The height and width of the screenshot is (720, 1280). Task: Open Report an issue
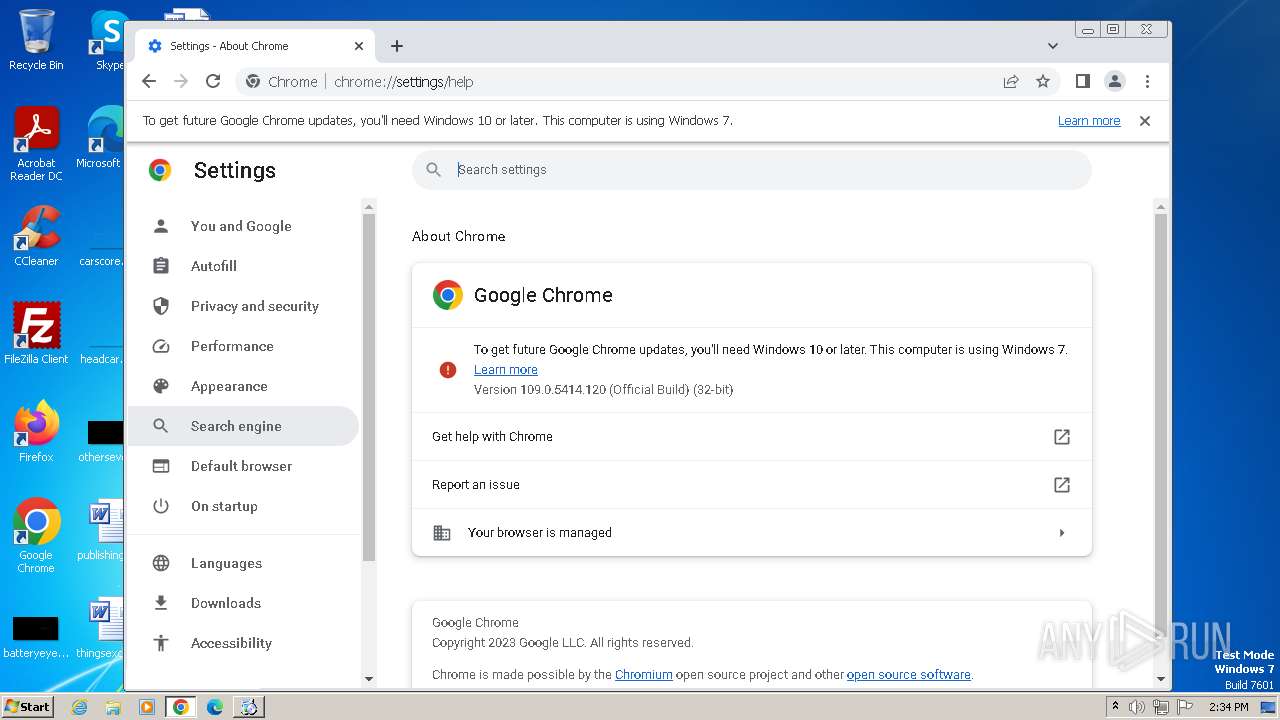point(752,485)
